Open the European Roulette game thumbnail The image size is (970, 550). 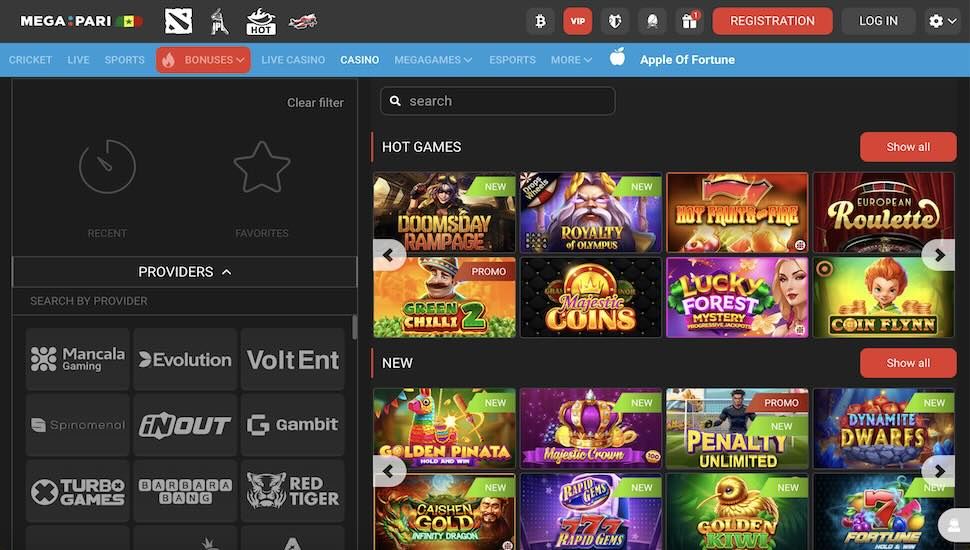coord(883,213)
